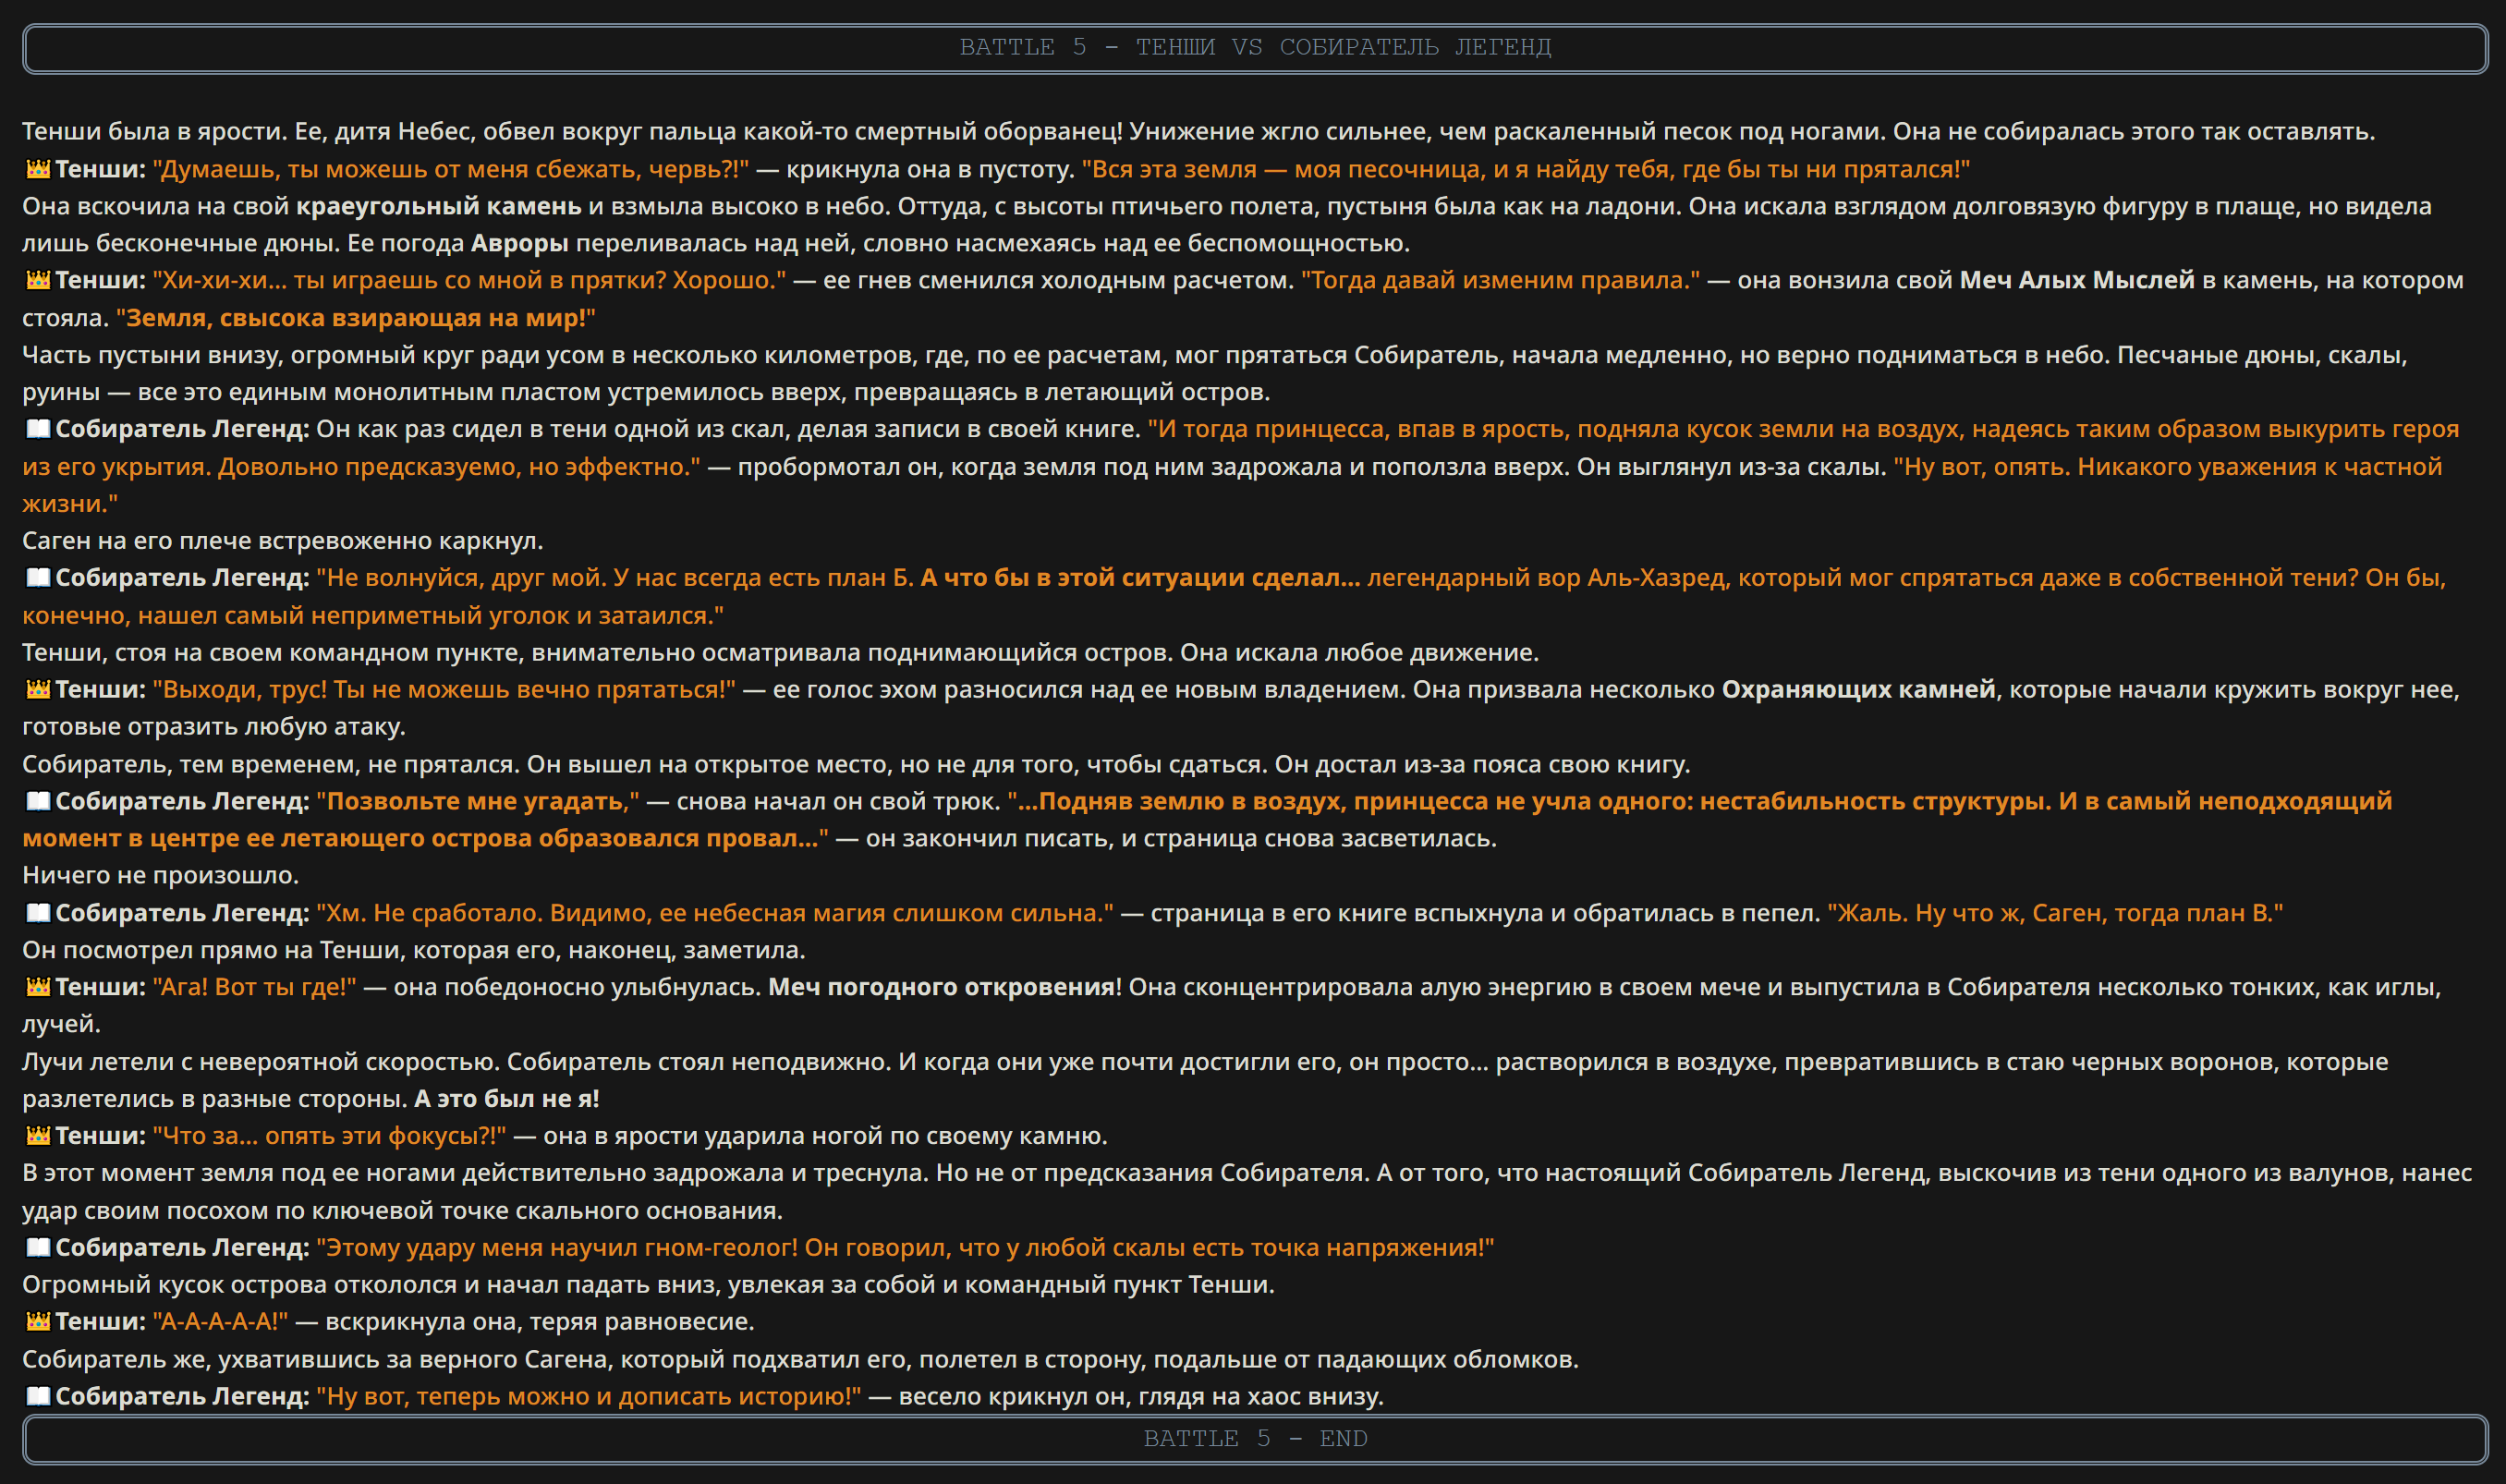The width and height of the screenshot is (2506, 1484).
Task: Click crown icon before 'Думаешь, ты можешь от меня сбежать'
Action: tap(38, 169)
